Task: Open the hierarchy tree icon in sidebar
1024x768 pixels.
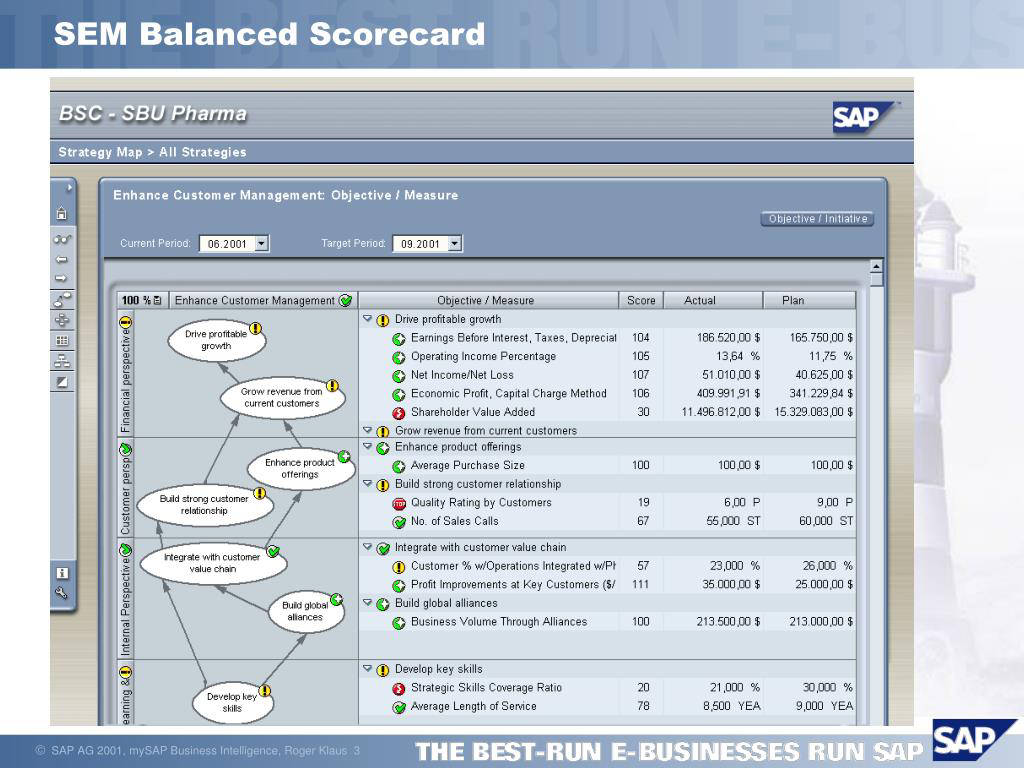Action: [62, 361]
